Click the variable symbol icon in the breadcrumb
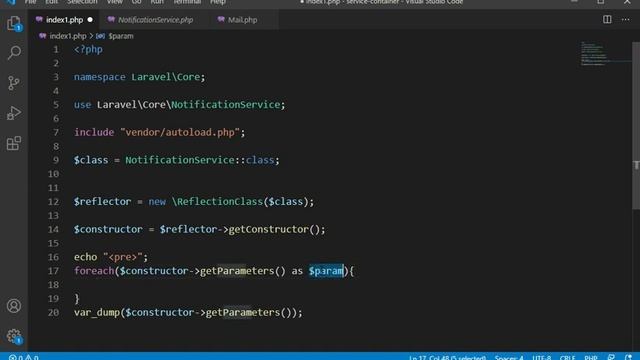Screen dimensions: 640x360 [x=100, y=36]
